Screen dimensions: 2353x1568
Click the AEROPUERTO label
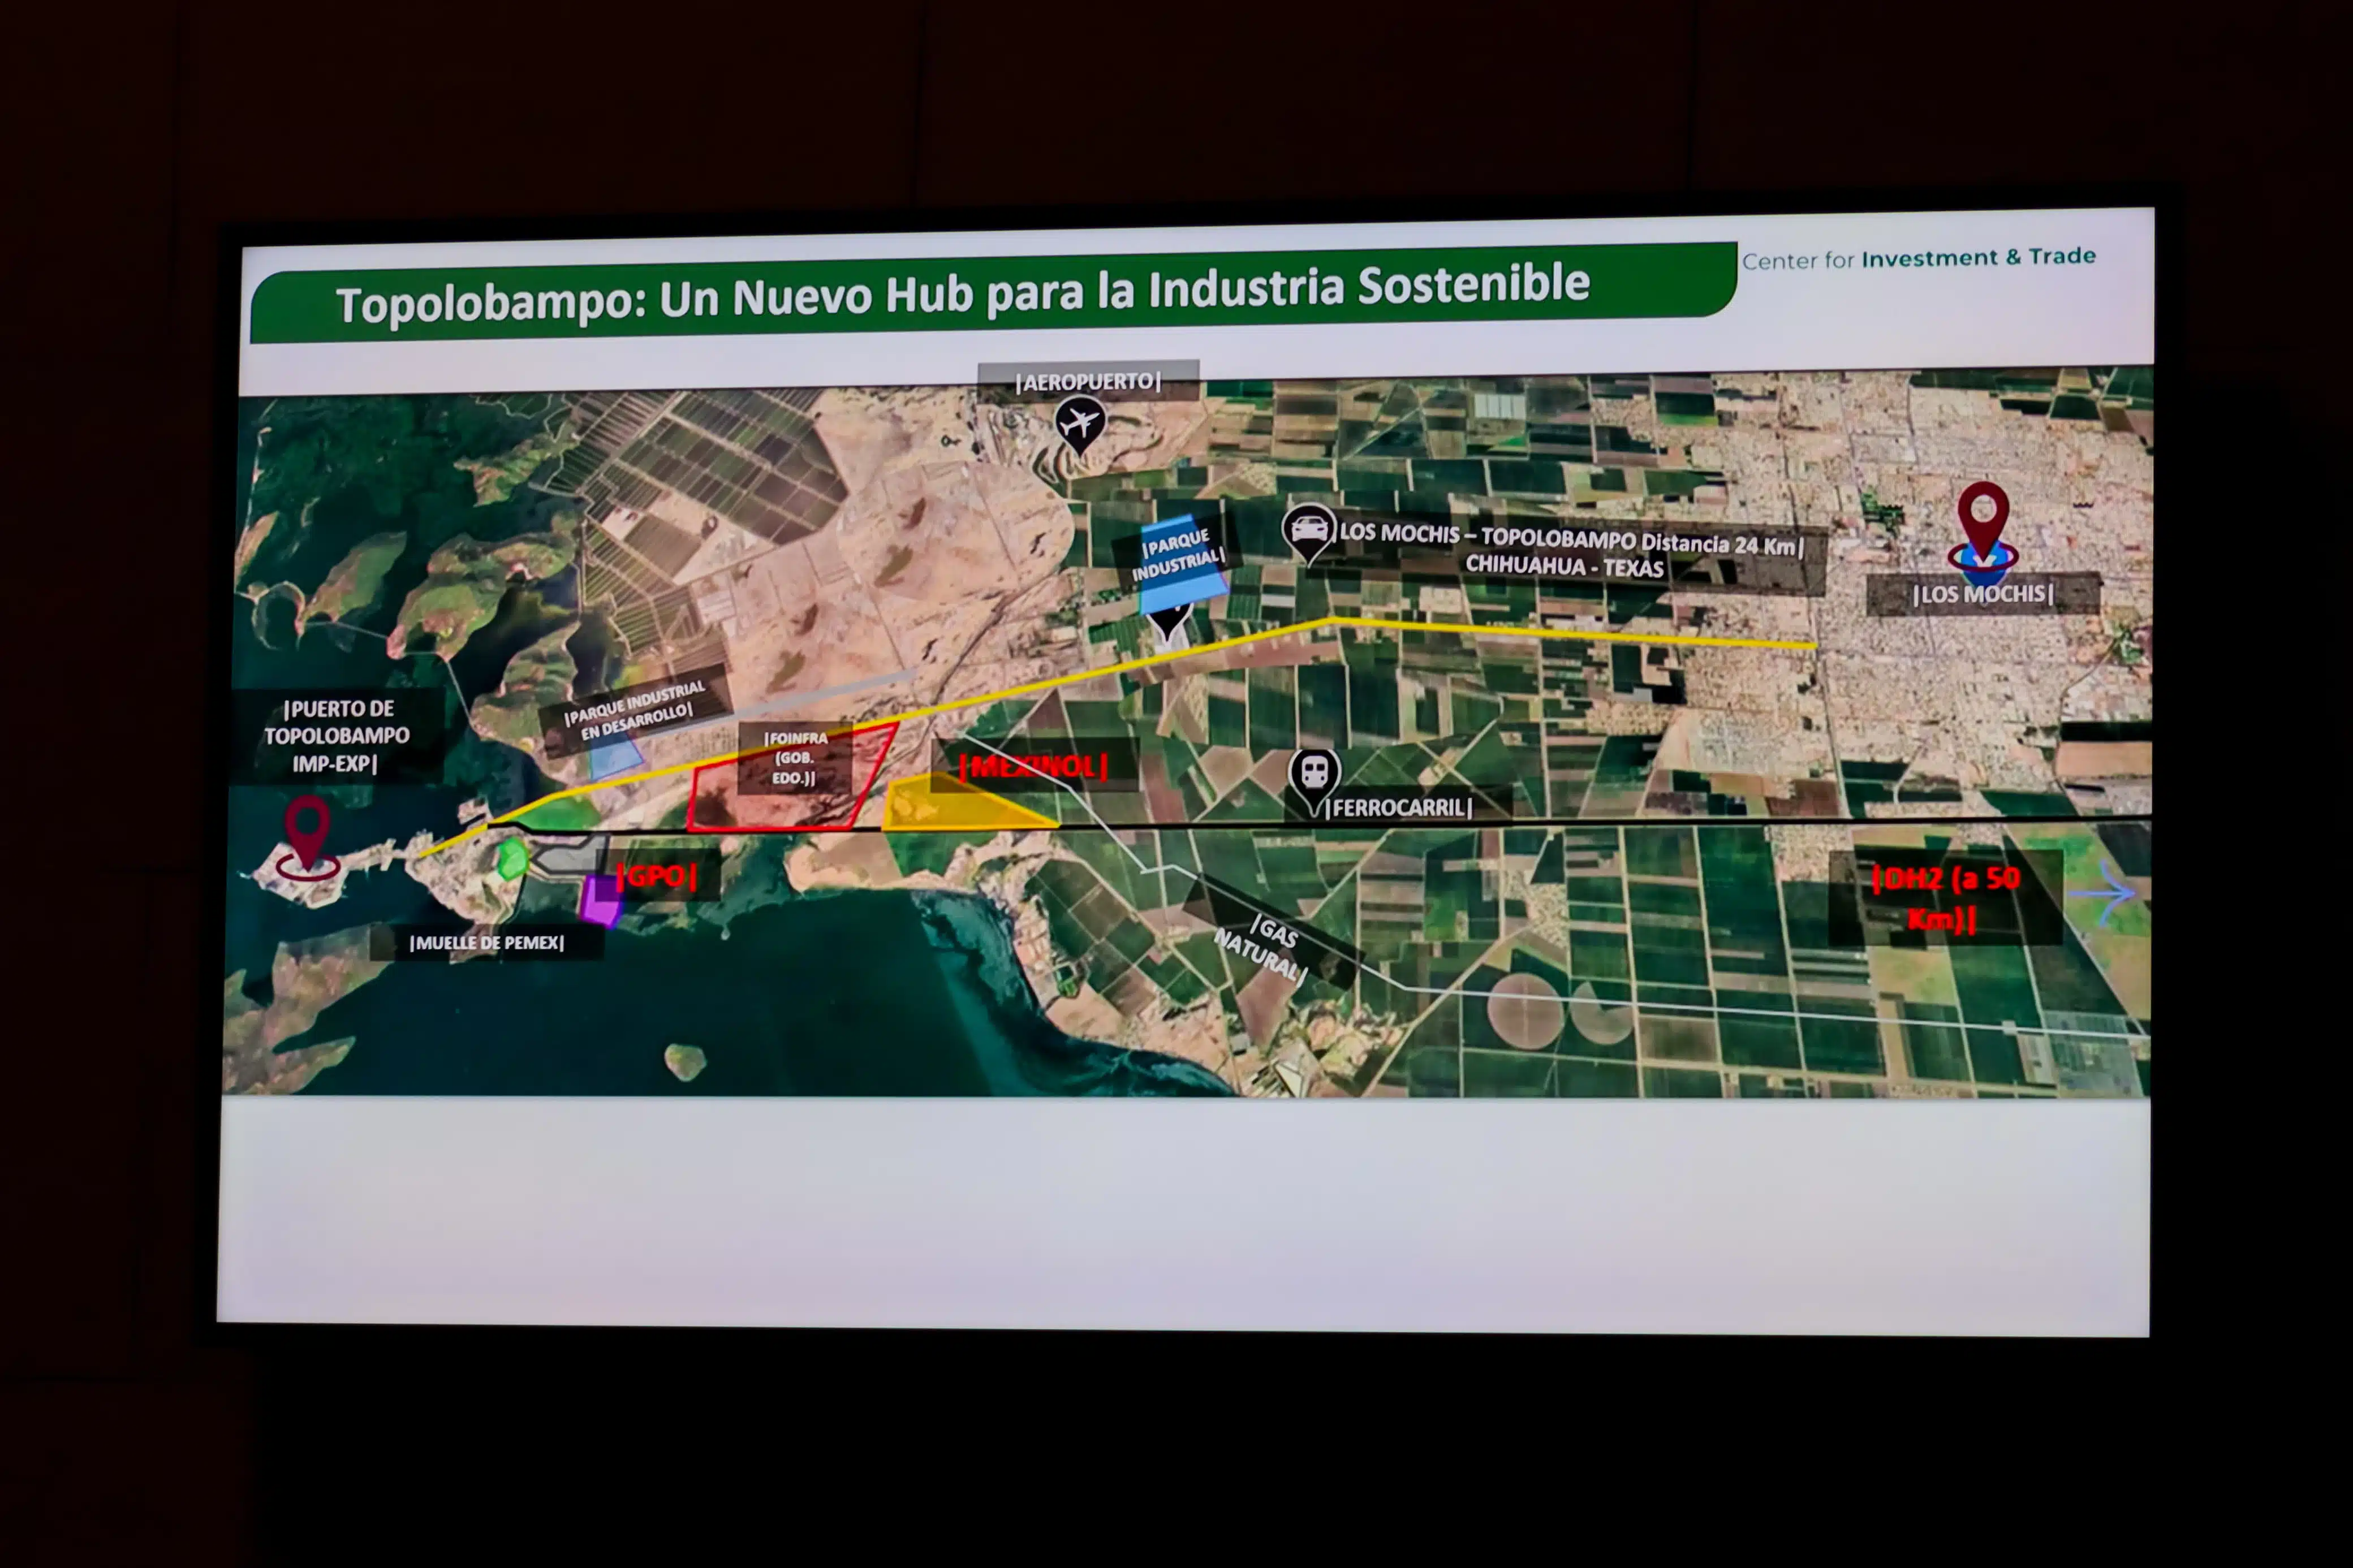1088,381
